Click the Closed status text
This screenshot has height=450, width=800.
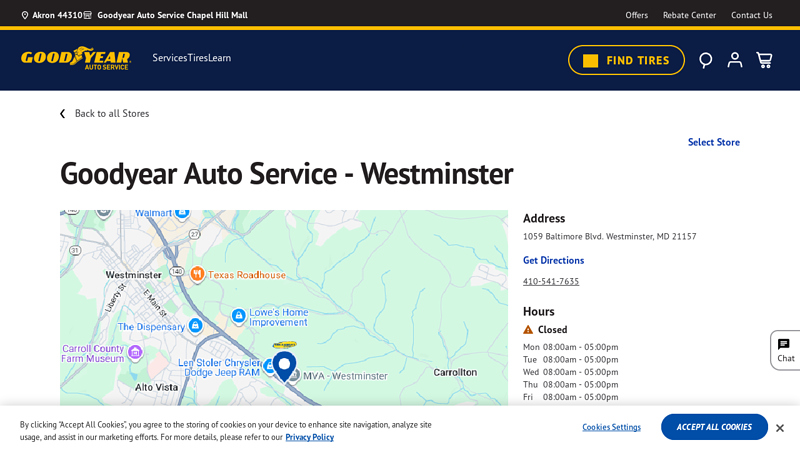pyautogui.click(x=553, y=330)
